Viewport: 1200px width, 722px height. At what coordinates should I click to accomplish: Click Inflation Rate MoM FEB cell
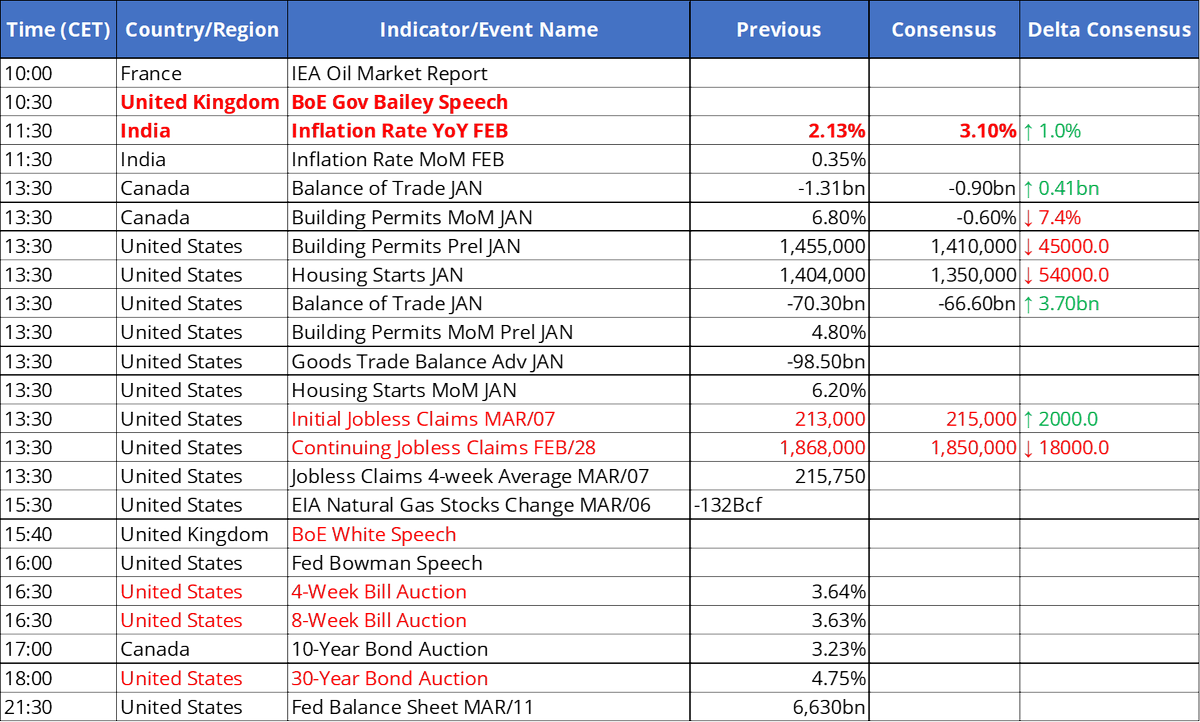click(x=488, y=160)
